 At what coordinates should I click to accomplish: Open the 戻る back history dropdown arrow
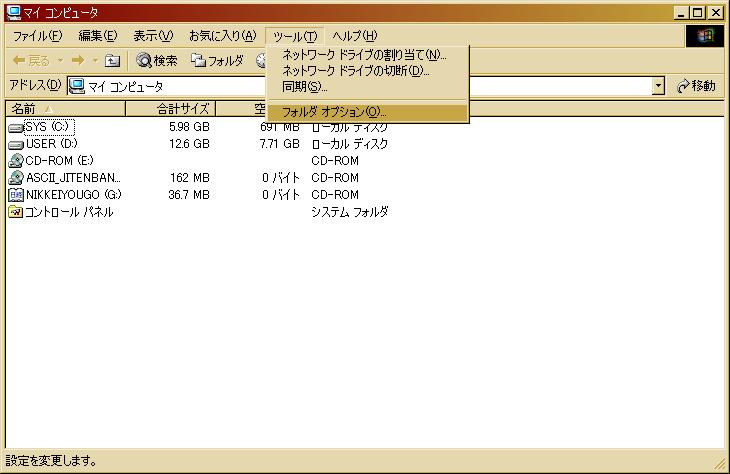(58, 61)
